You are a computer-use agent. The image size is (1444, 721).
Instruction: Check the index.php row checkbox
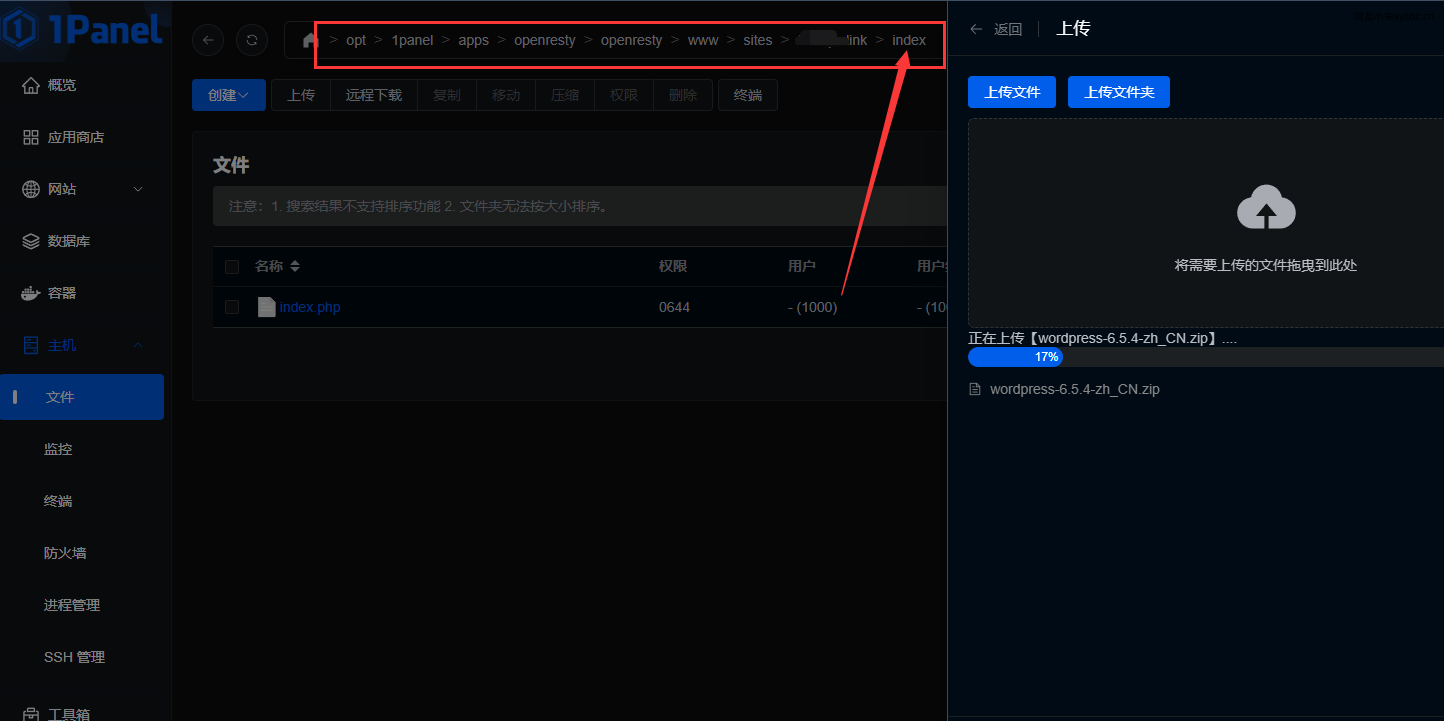pyautogui.click(x=232, y=307)
